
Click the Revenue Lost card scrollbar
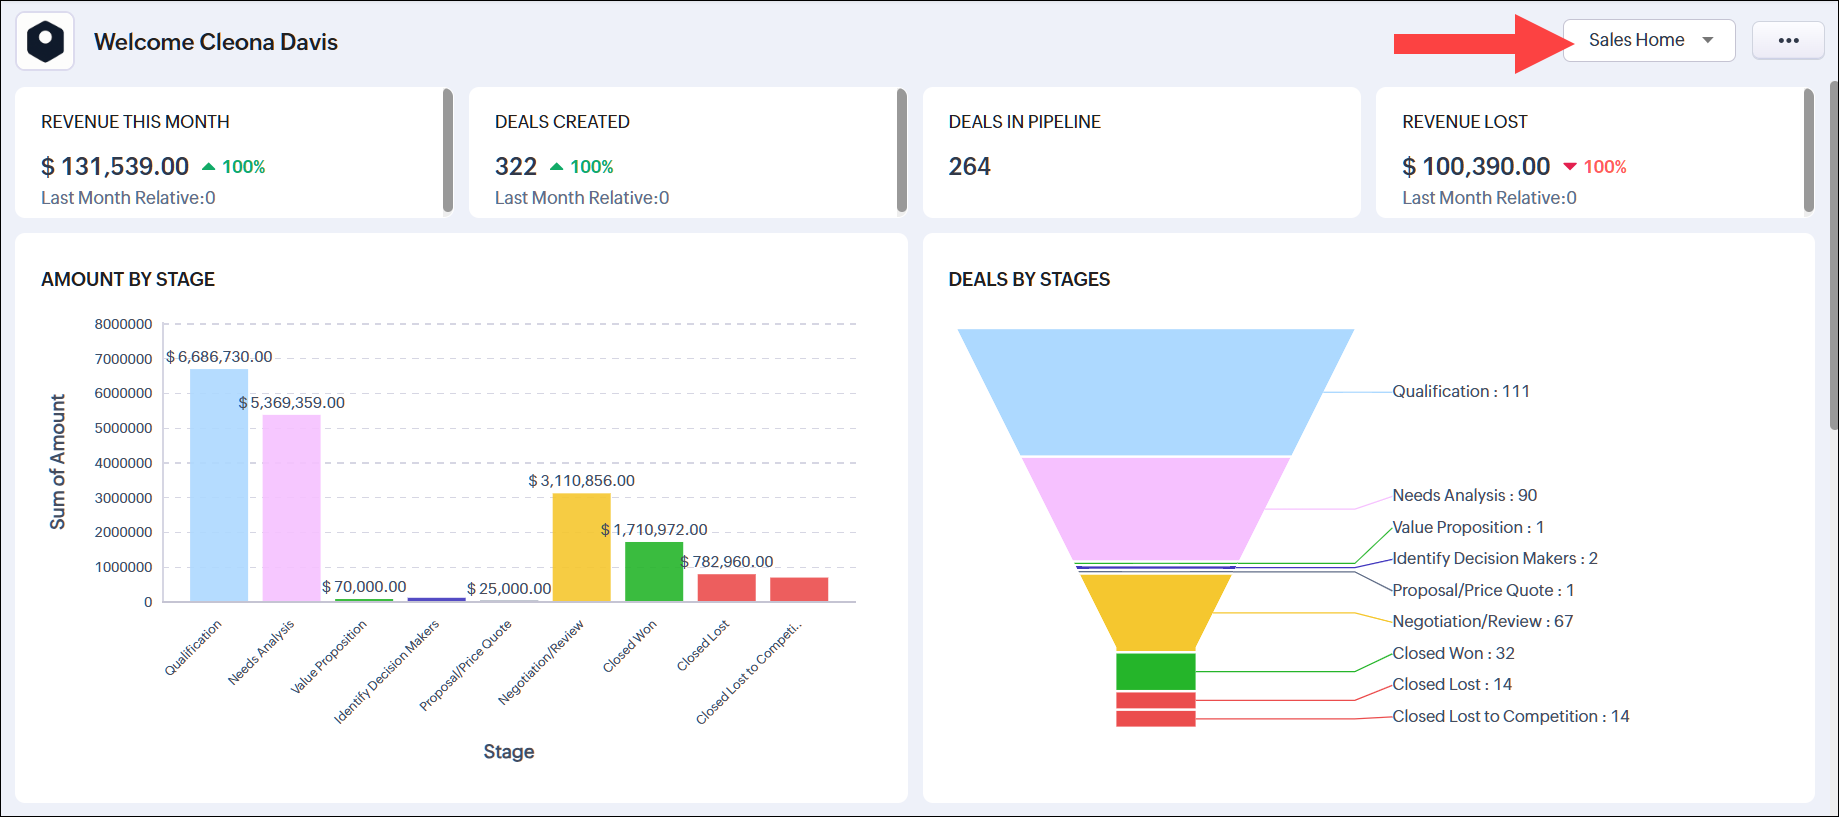click(1808, 150)
